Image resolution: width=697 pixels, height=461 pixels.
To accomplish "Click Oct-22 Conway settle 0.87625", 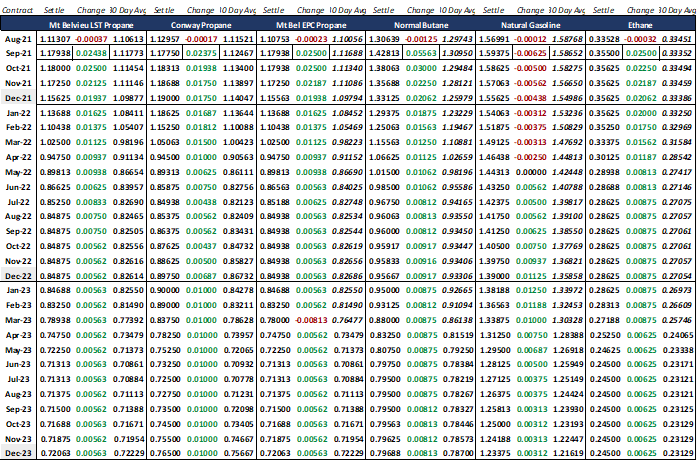I will point(165,246).
